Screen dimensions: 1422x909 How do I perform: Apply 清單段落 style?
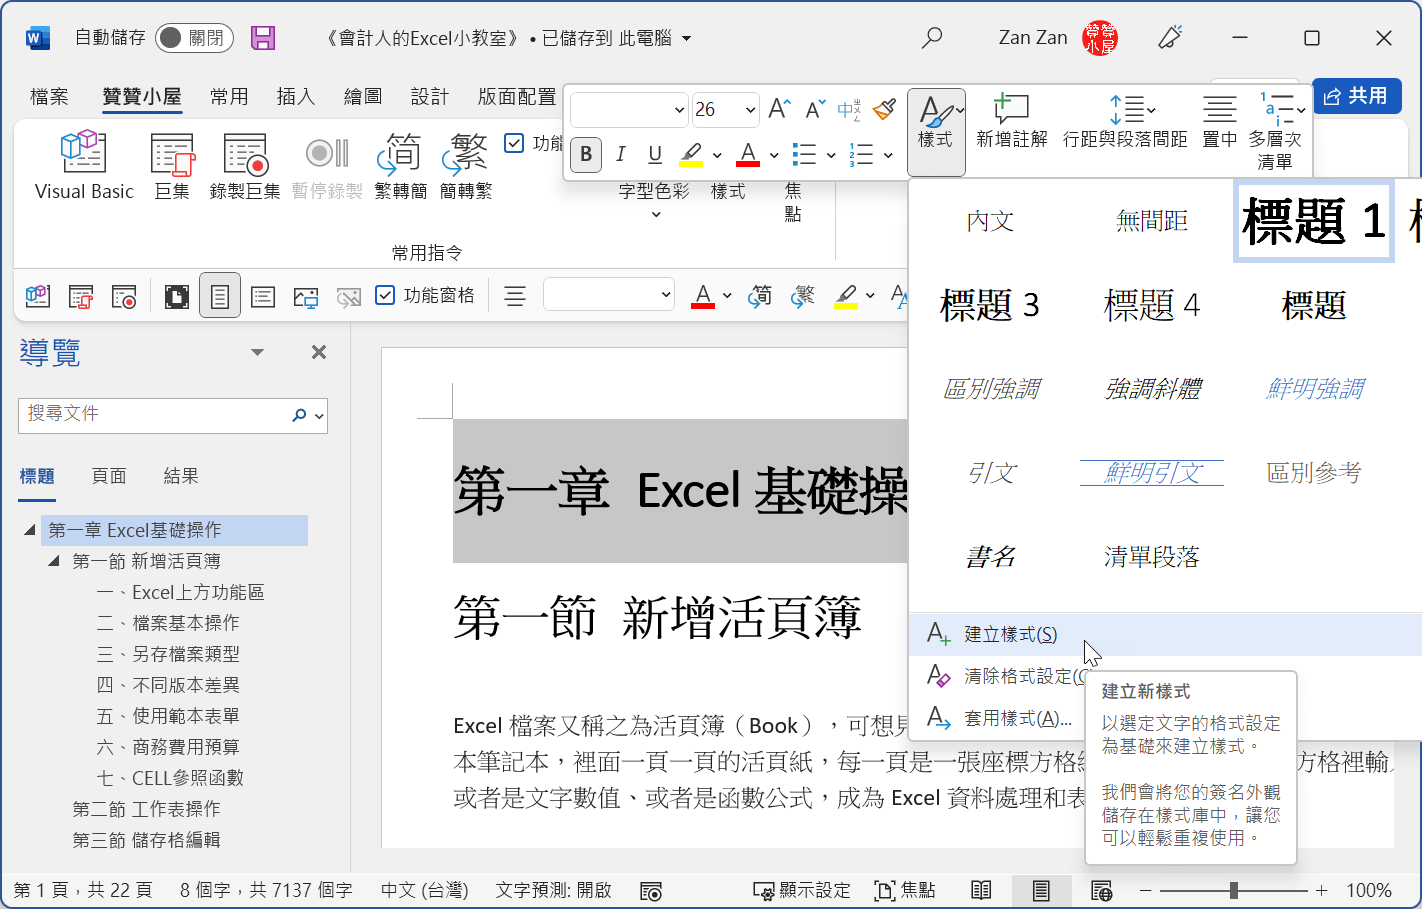(x=1152, y=557)
